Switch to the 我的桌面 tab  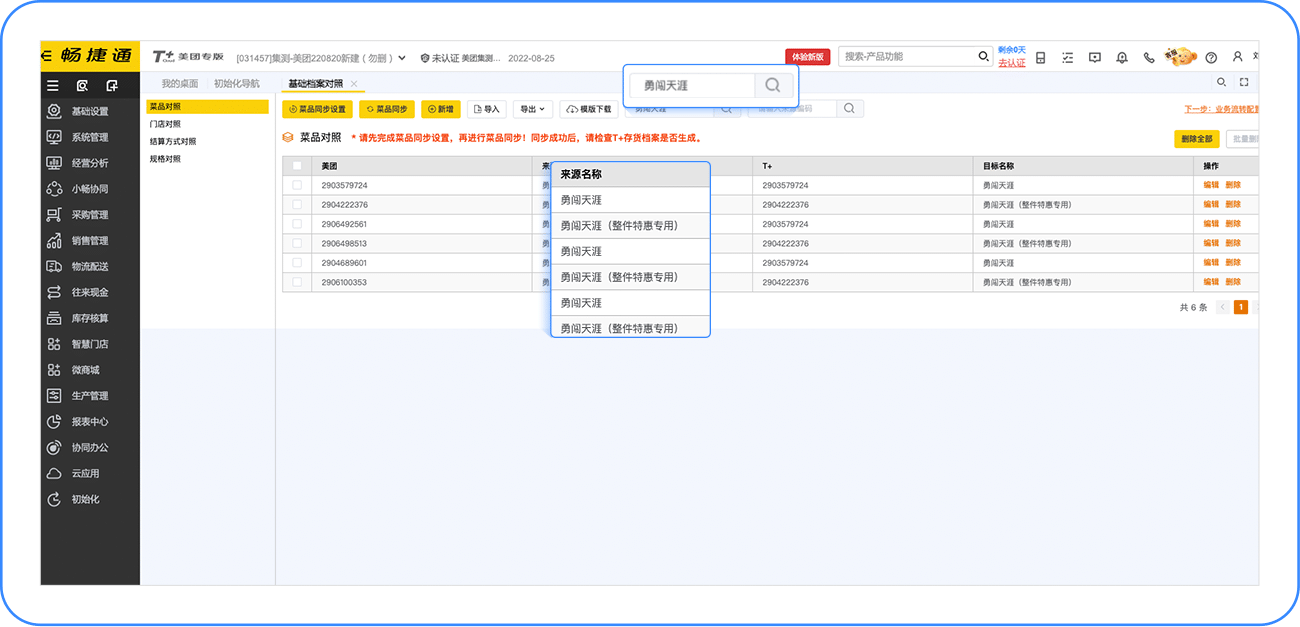[x=180, y=84]
